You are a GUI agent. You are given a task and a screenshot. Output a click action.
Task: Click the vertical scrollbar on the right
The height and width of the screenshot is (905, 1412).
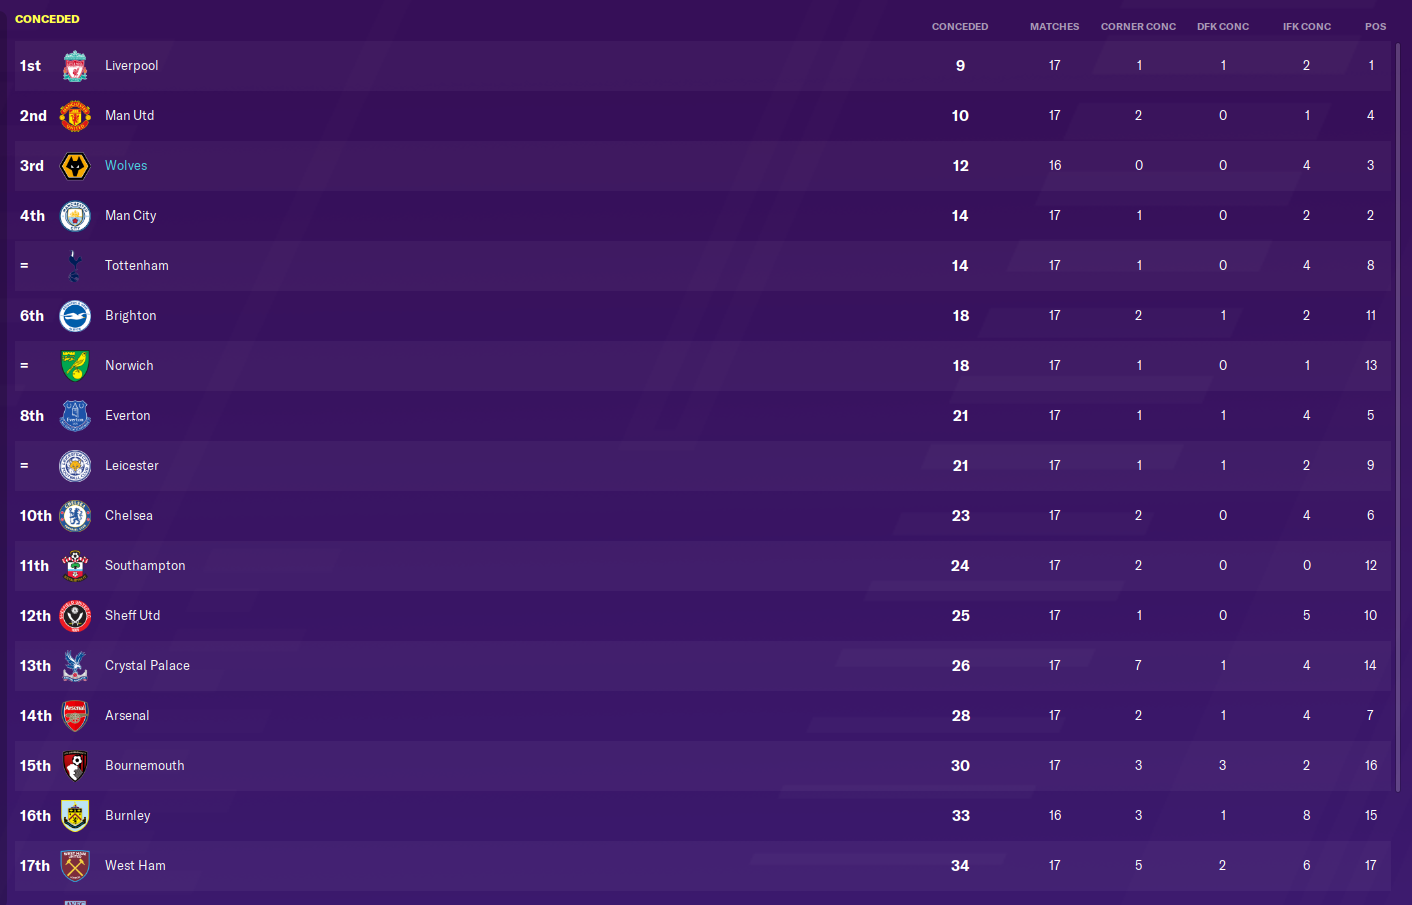[x=1398, y=400]
